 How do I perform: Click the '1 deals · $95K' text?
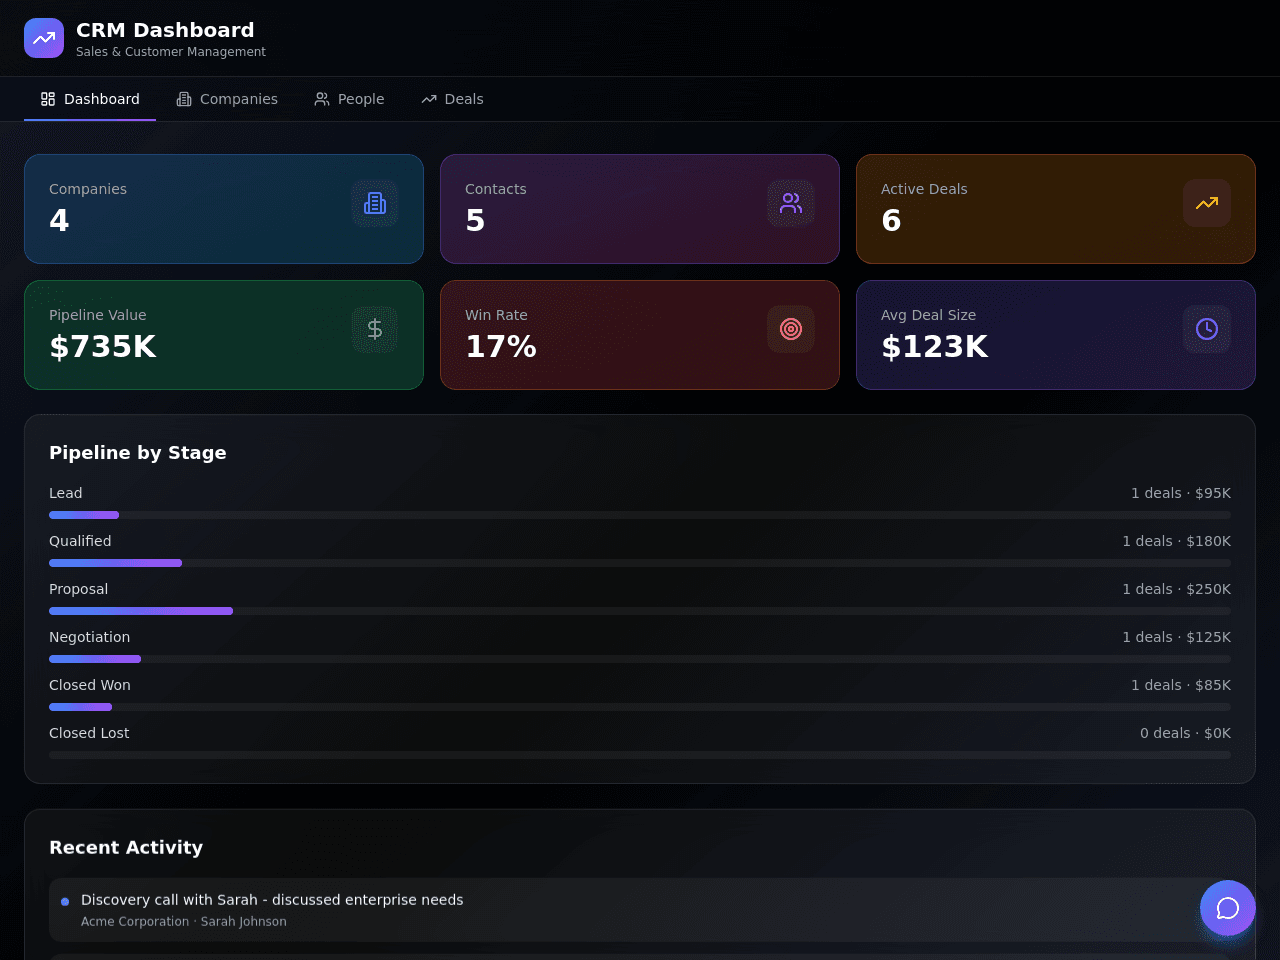[x=1181, y=493]
